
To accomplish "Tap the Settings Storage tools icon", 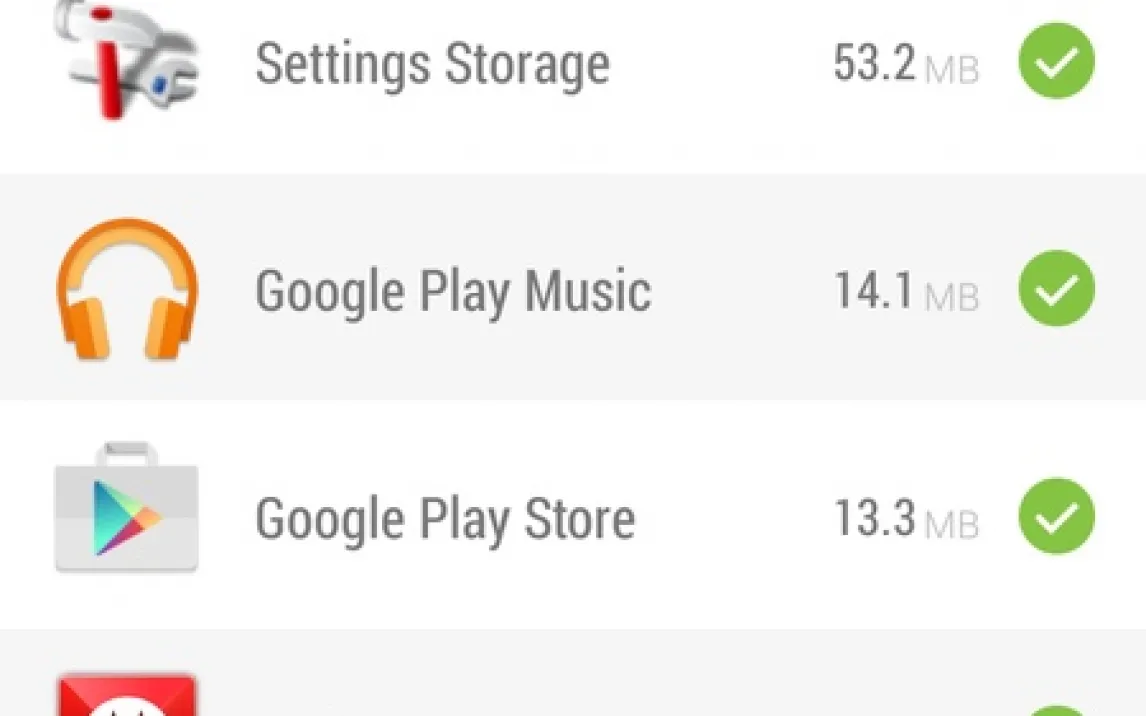I will pos(127,60).
